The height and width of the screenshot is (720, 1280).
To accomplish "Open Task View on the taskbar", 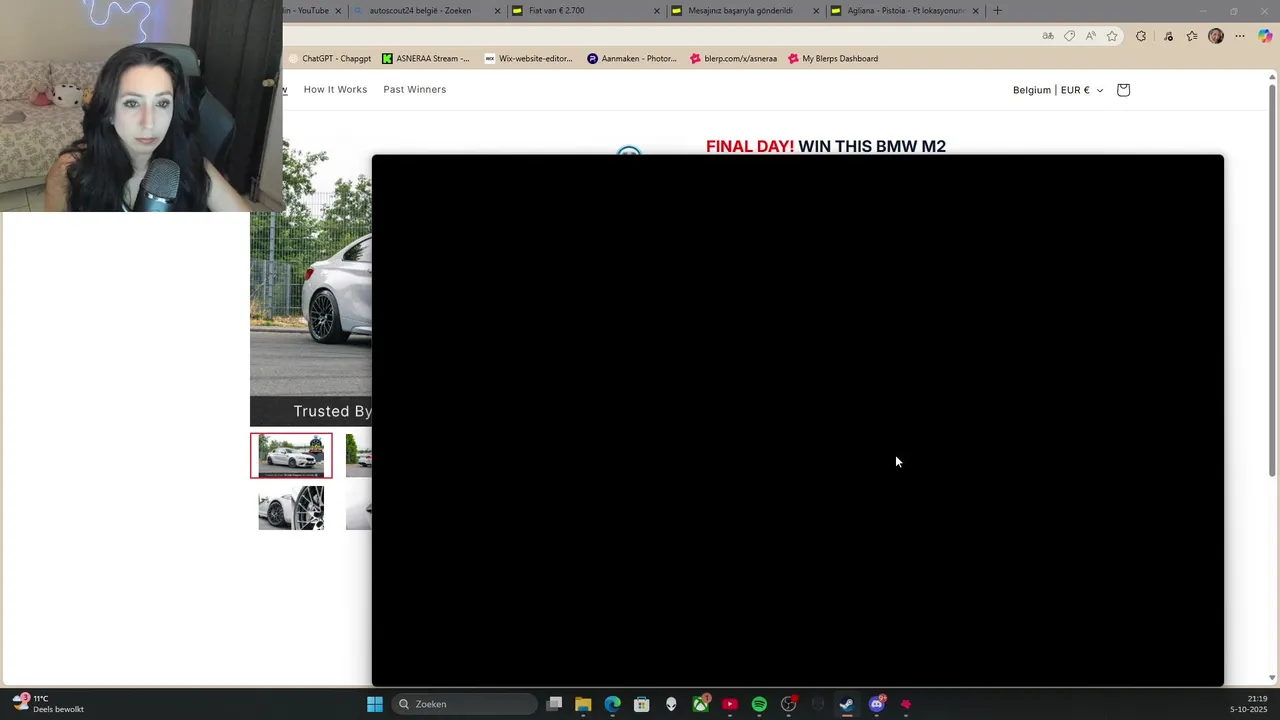I will (x=555, y=704).
